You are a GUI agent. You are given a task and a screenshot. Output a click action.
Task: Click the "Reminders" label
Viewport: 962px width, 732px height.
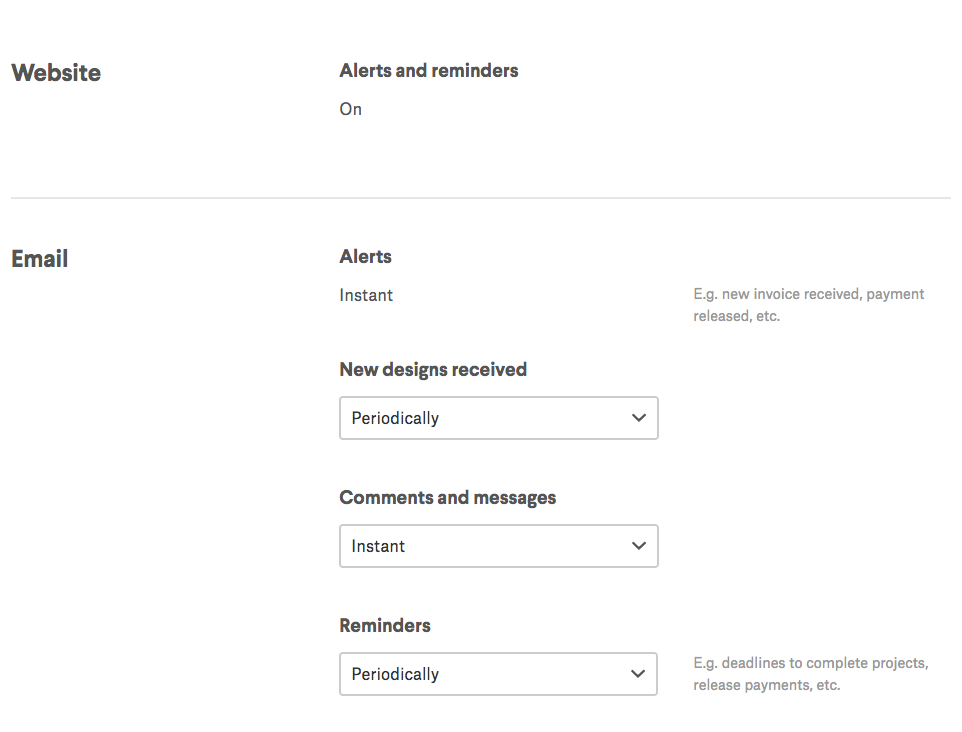[385, 626]
